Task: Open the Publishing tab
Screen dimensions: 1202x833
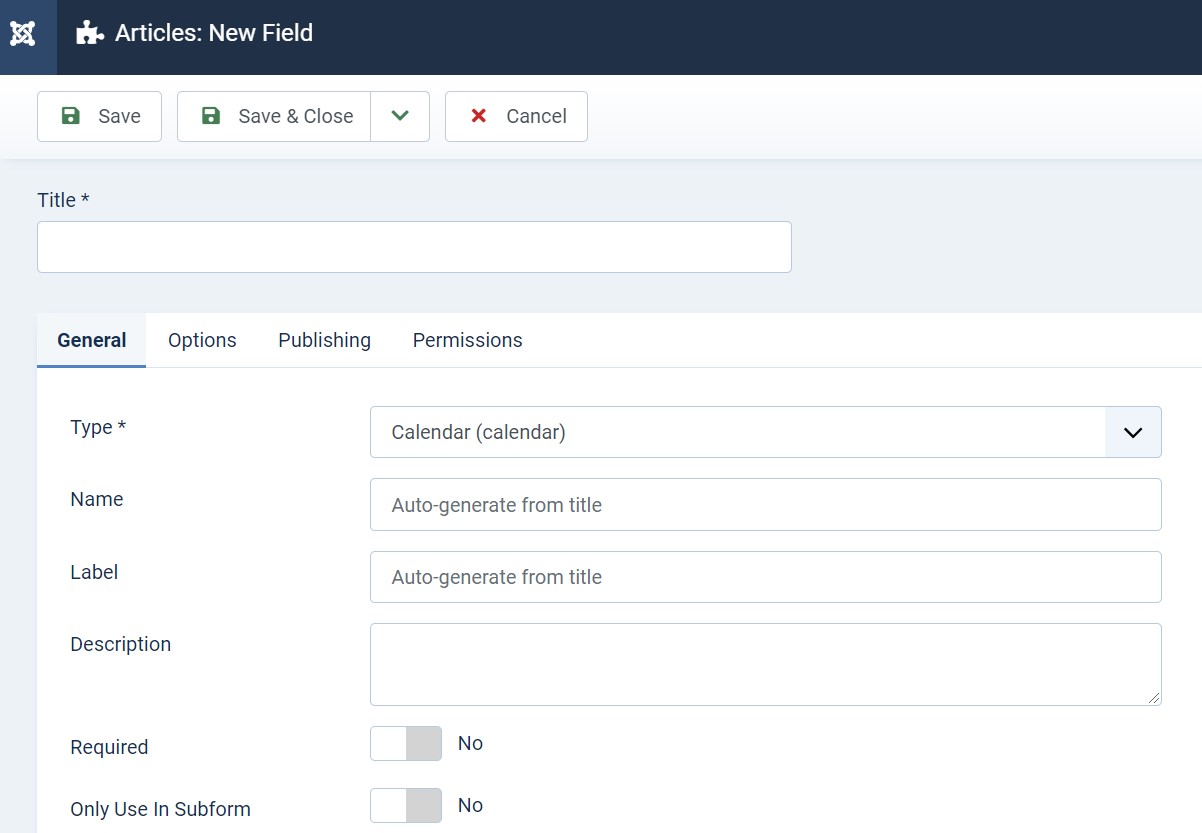Action: (x=324, y=340)
